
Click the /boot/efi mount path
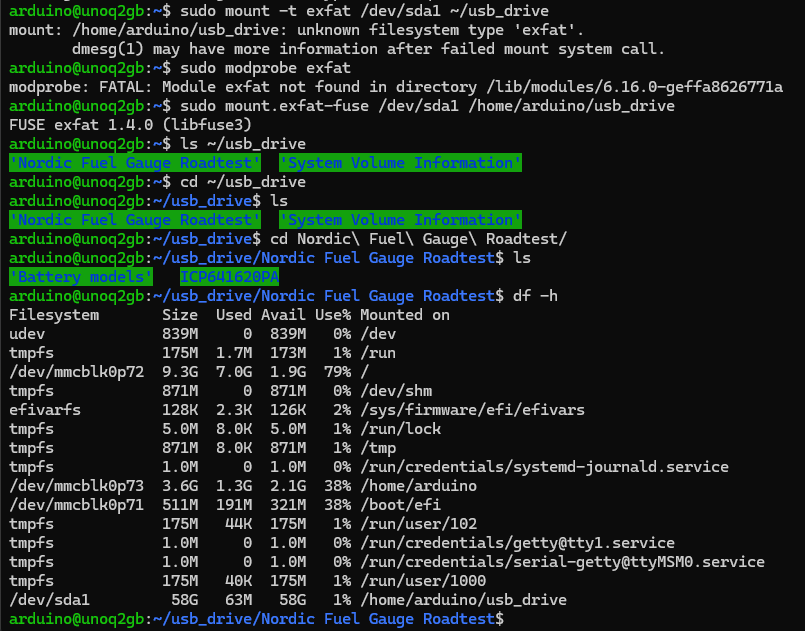pos(400,505)
